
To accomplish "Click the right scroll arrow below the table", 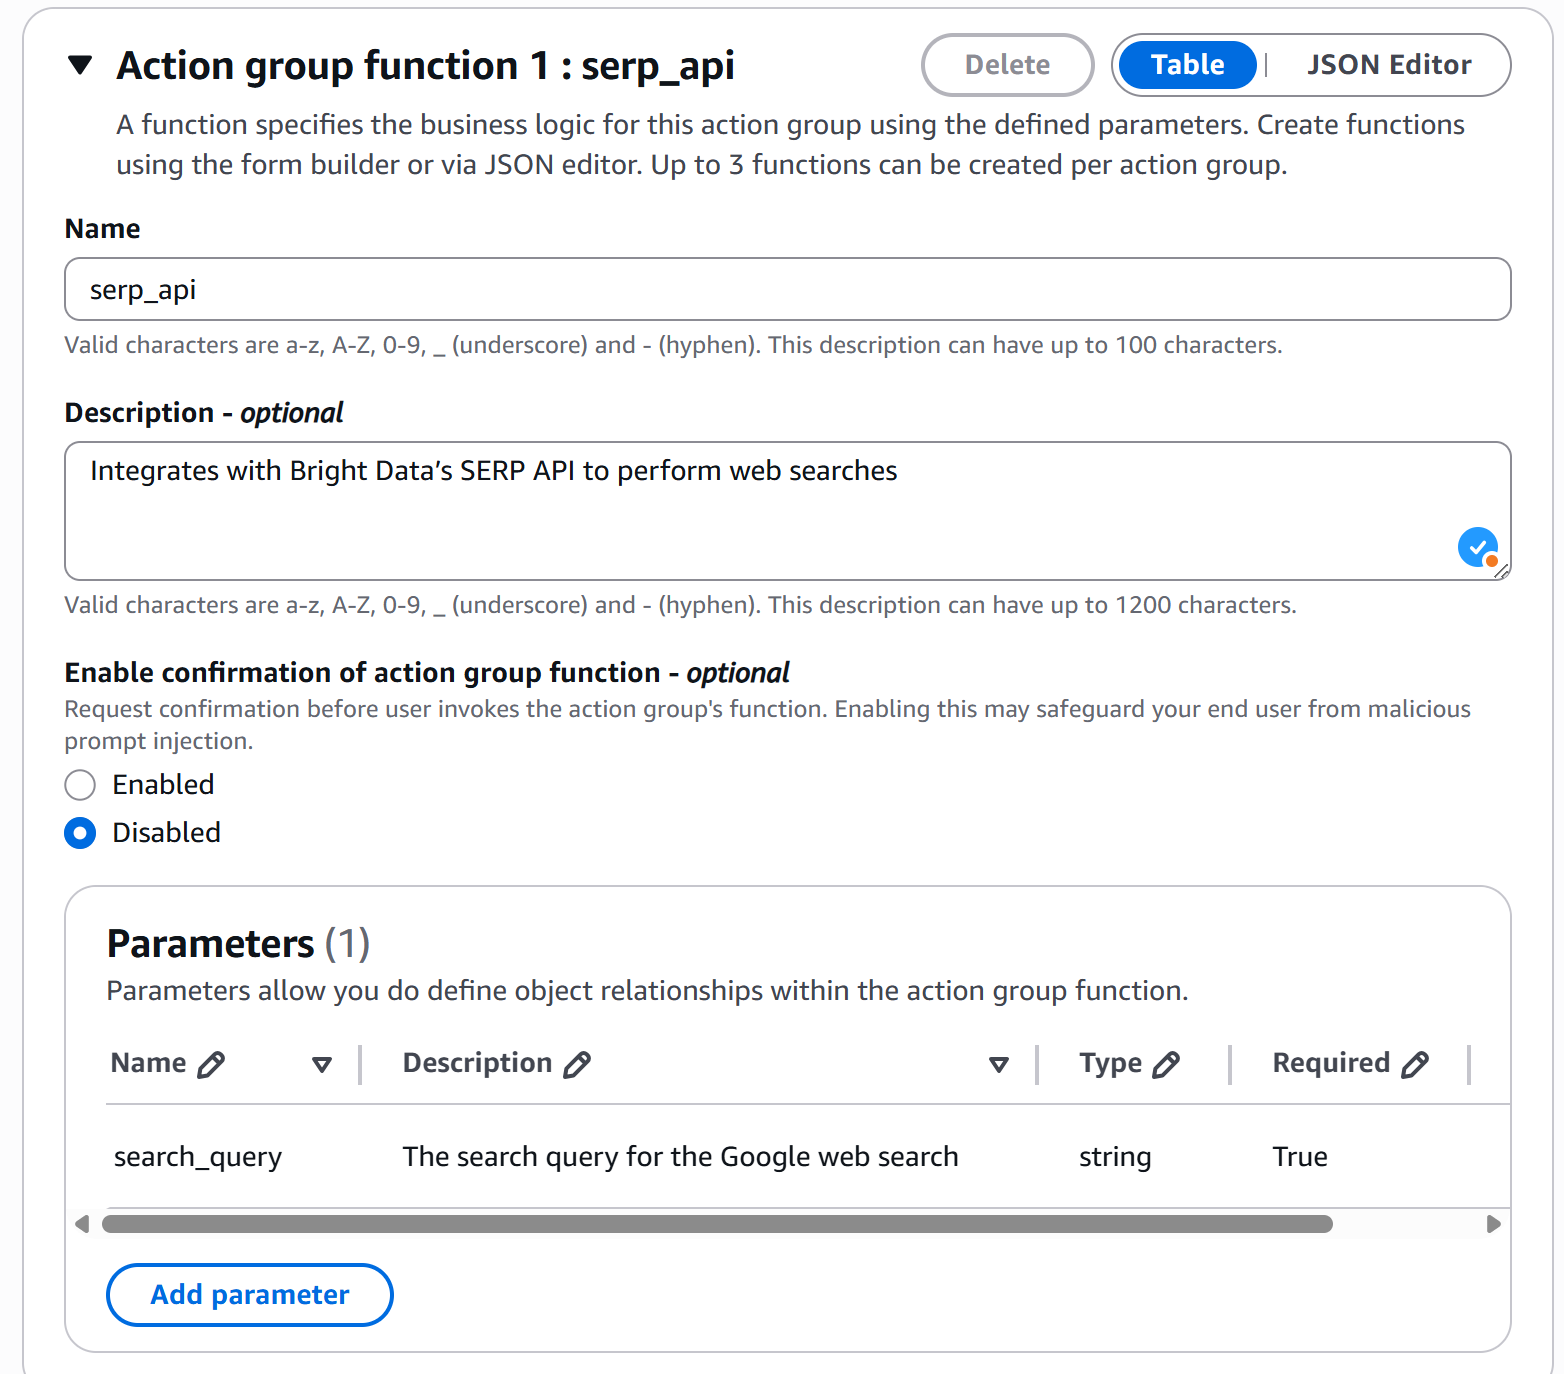I will point(1494,1223).
